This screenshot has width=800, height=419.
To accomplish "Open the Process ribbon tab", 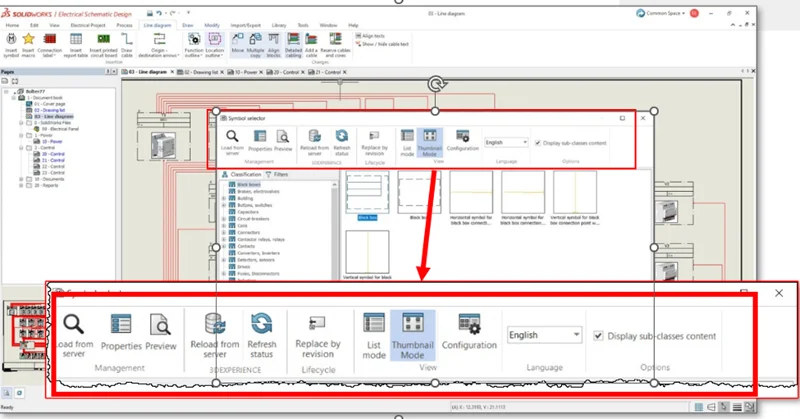I will 124,25.
